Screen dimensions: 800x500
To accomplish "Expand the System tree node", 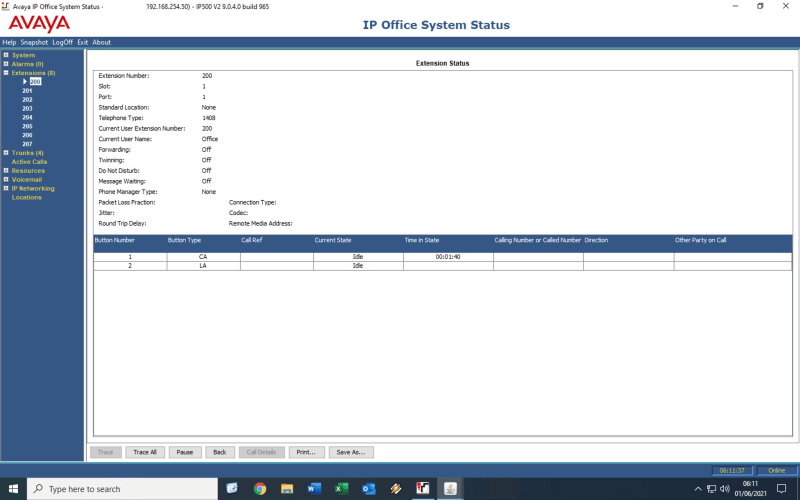I will [6, 55].
